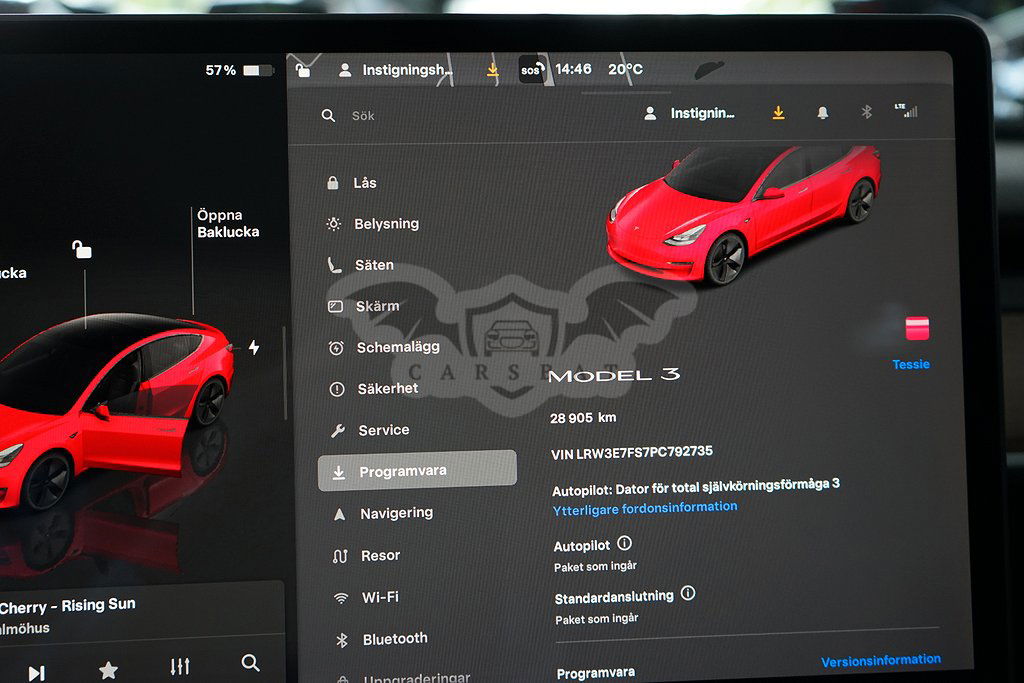Open the audio equalizer settings icon
The height and width of the screenshot is (683, 1024).
click(x=180, y=667)
